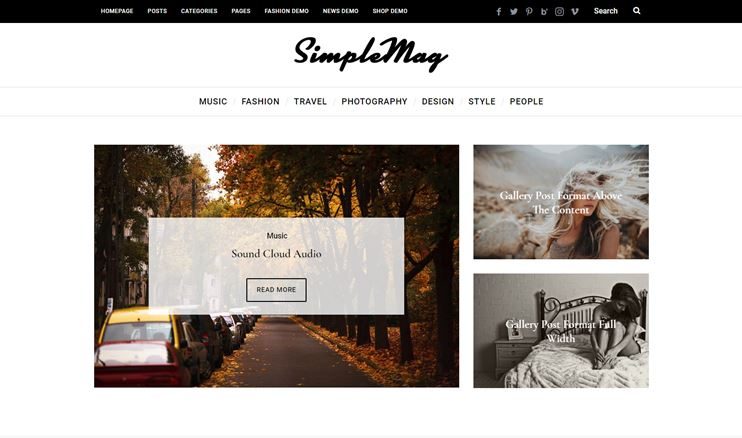Open the Posts top menu
742x438 pixels.
pos(157,11)
